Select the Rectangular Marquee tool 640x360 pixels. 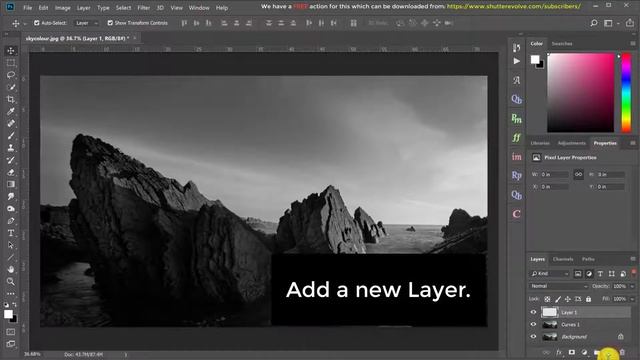tap(11, 63)
